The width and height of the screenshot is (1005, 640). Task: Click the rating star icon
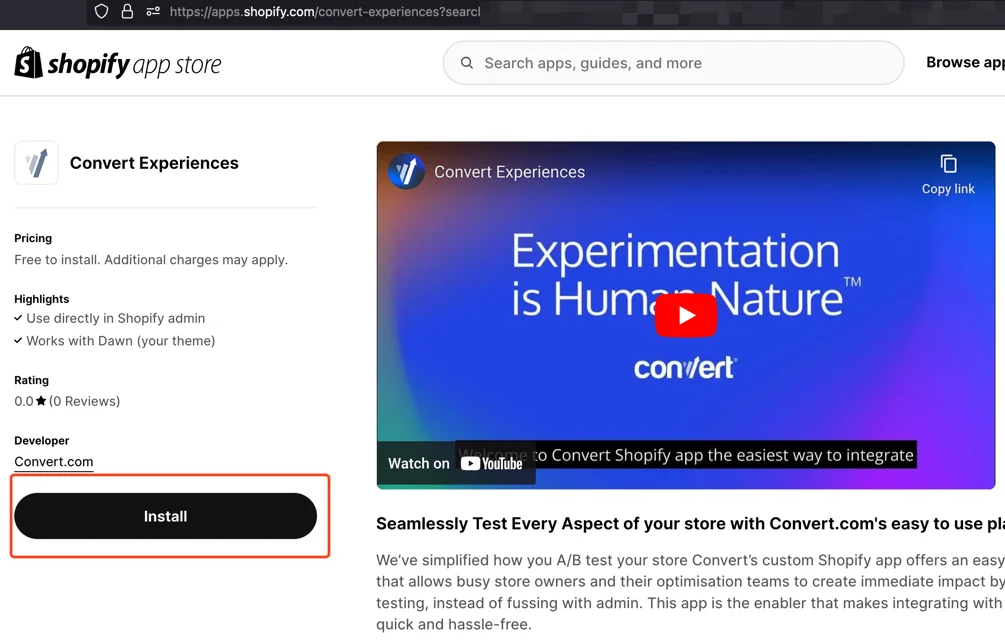[x=41, y=401]
